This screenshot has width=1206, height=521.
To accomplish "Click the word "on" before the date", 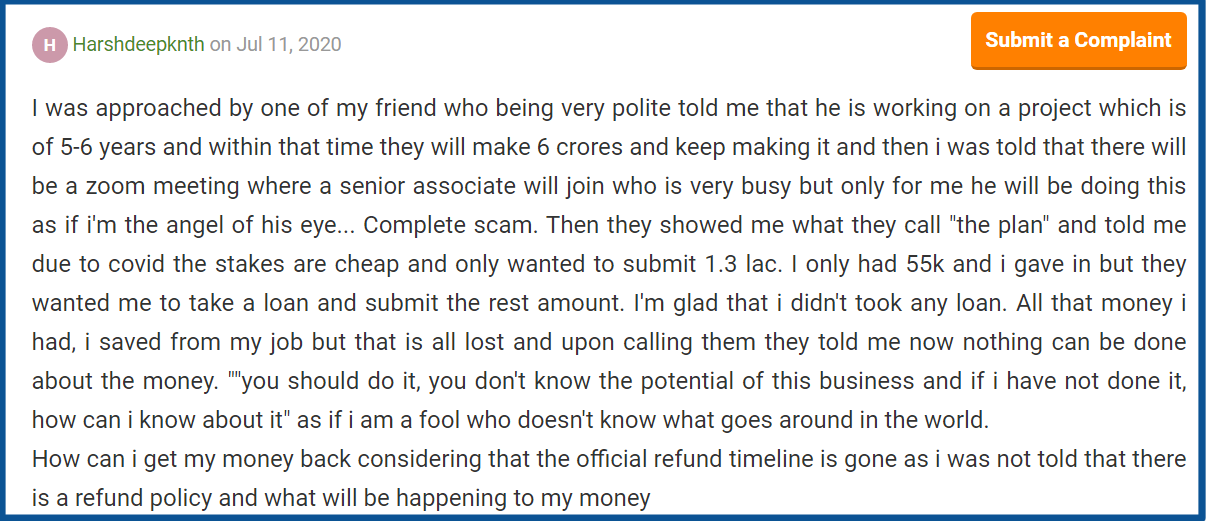I will click(220, 45).
